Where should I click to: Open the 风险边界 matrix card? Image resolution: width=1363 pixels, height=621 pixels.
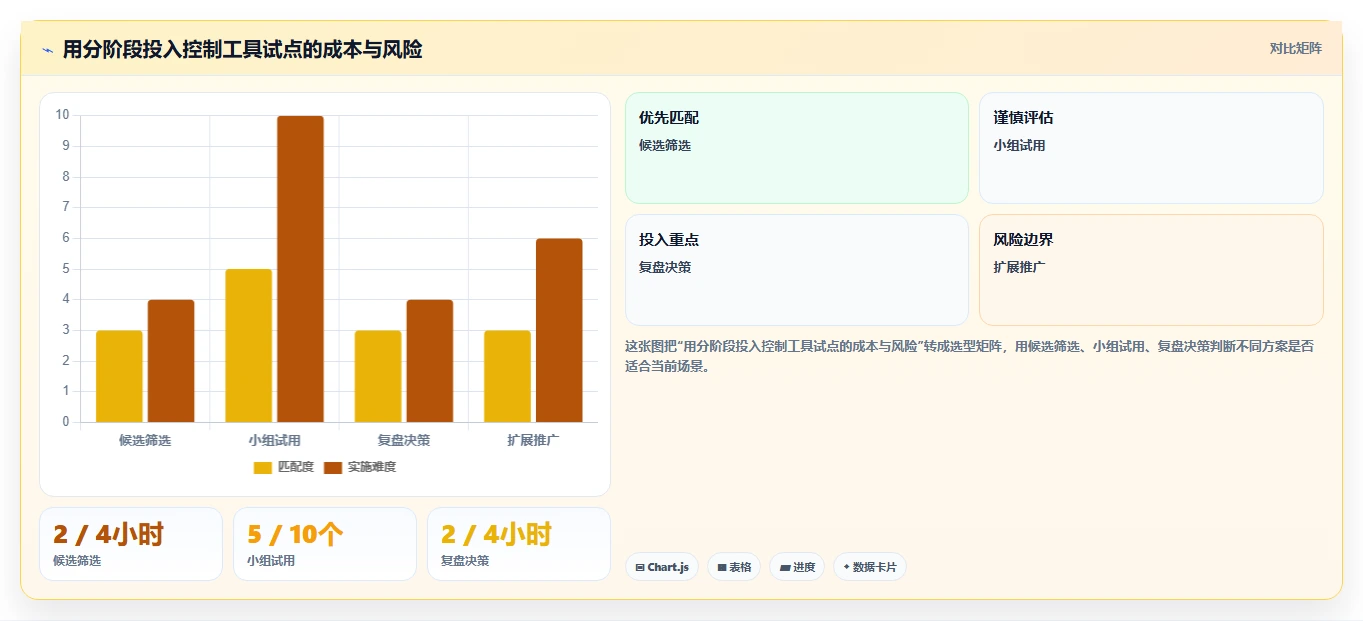coord(1151,270)
